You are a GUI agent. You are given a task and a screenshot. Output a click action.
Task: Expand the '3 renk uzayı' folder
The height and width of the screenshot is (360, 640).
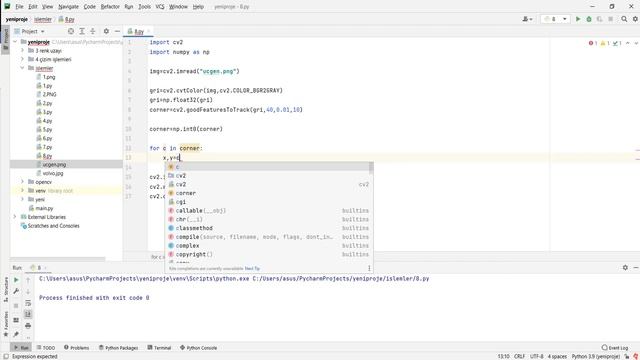(22, 51)
